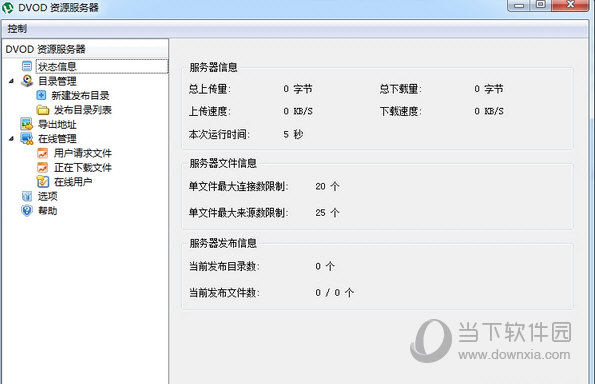
Task: Close the DVOD window
Action: click(570, 5)
